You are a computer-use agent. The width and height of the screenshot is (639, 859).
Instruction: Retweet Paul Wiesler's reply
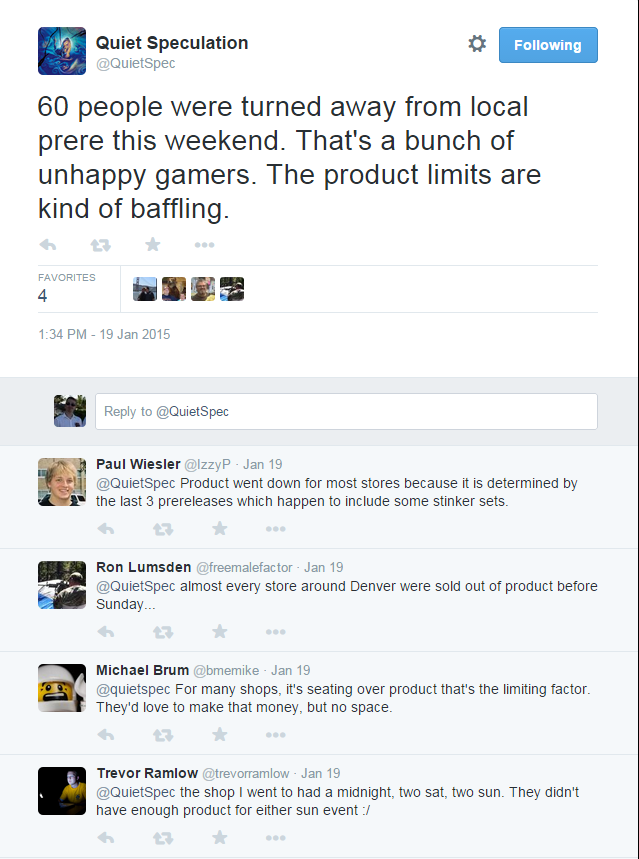point(162,528)
